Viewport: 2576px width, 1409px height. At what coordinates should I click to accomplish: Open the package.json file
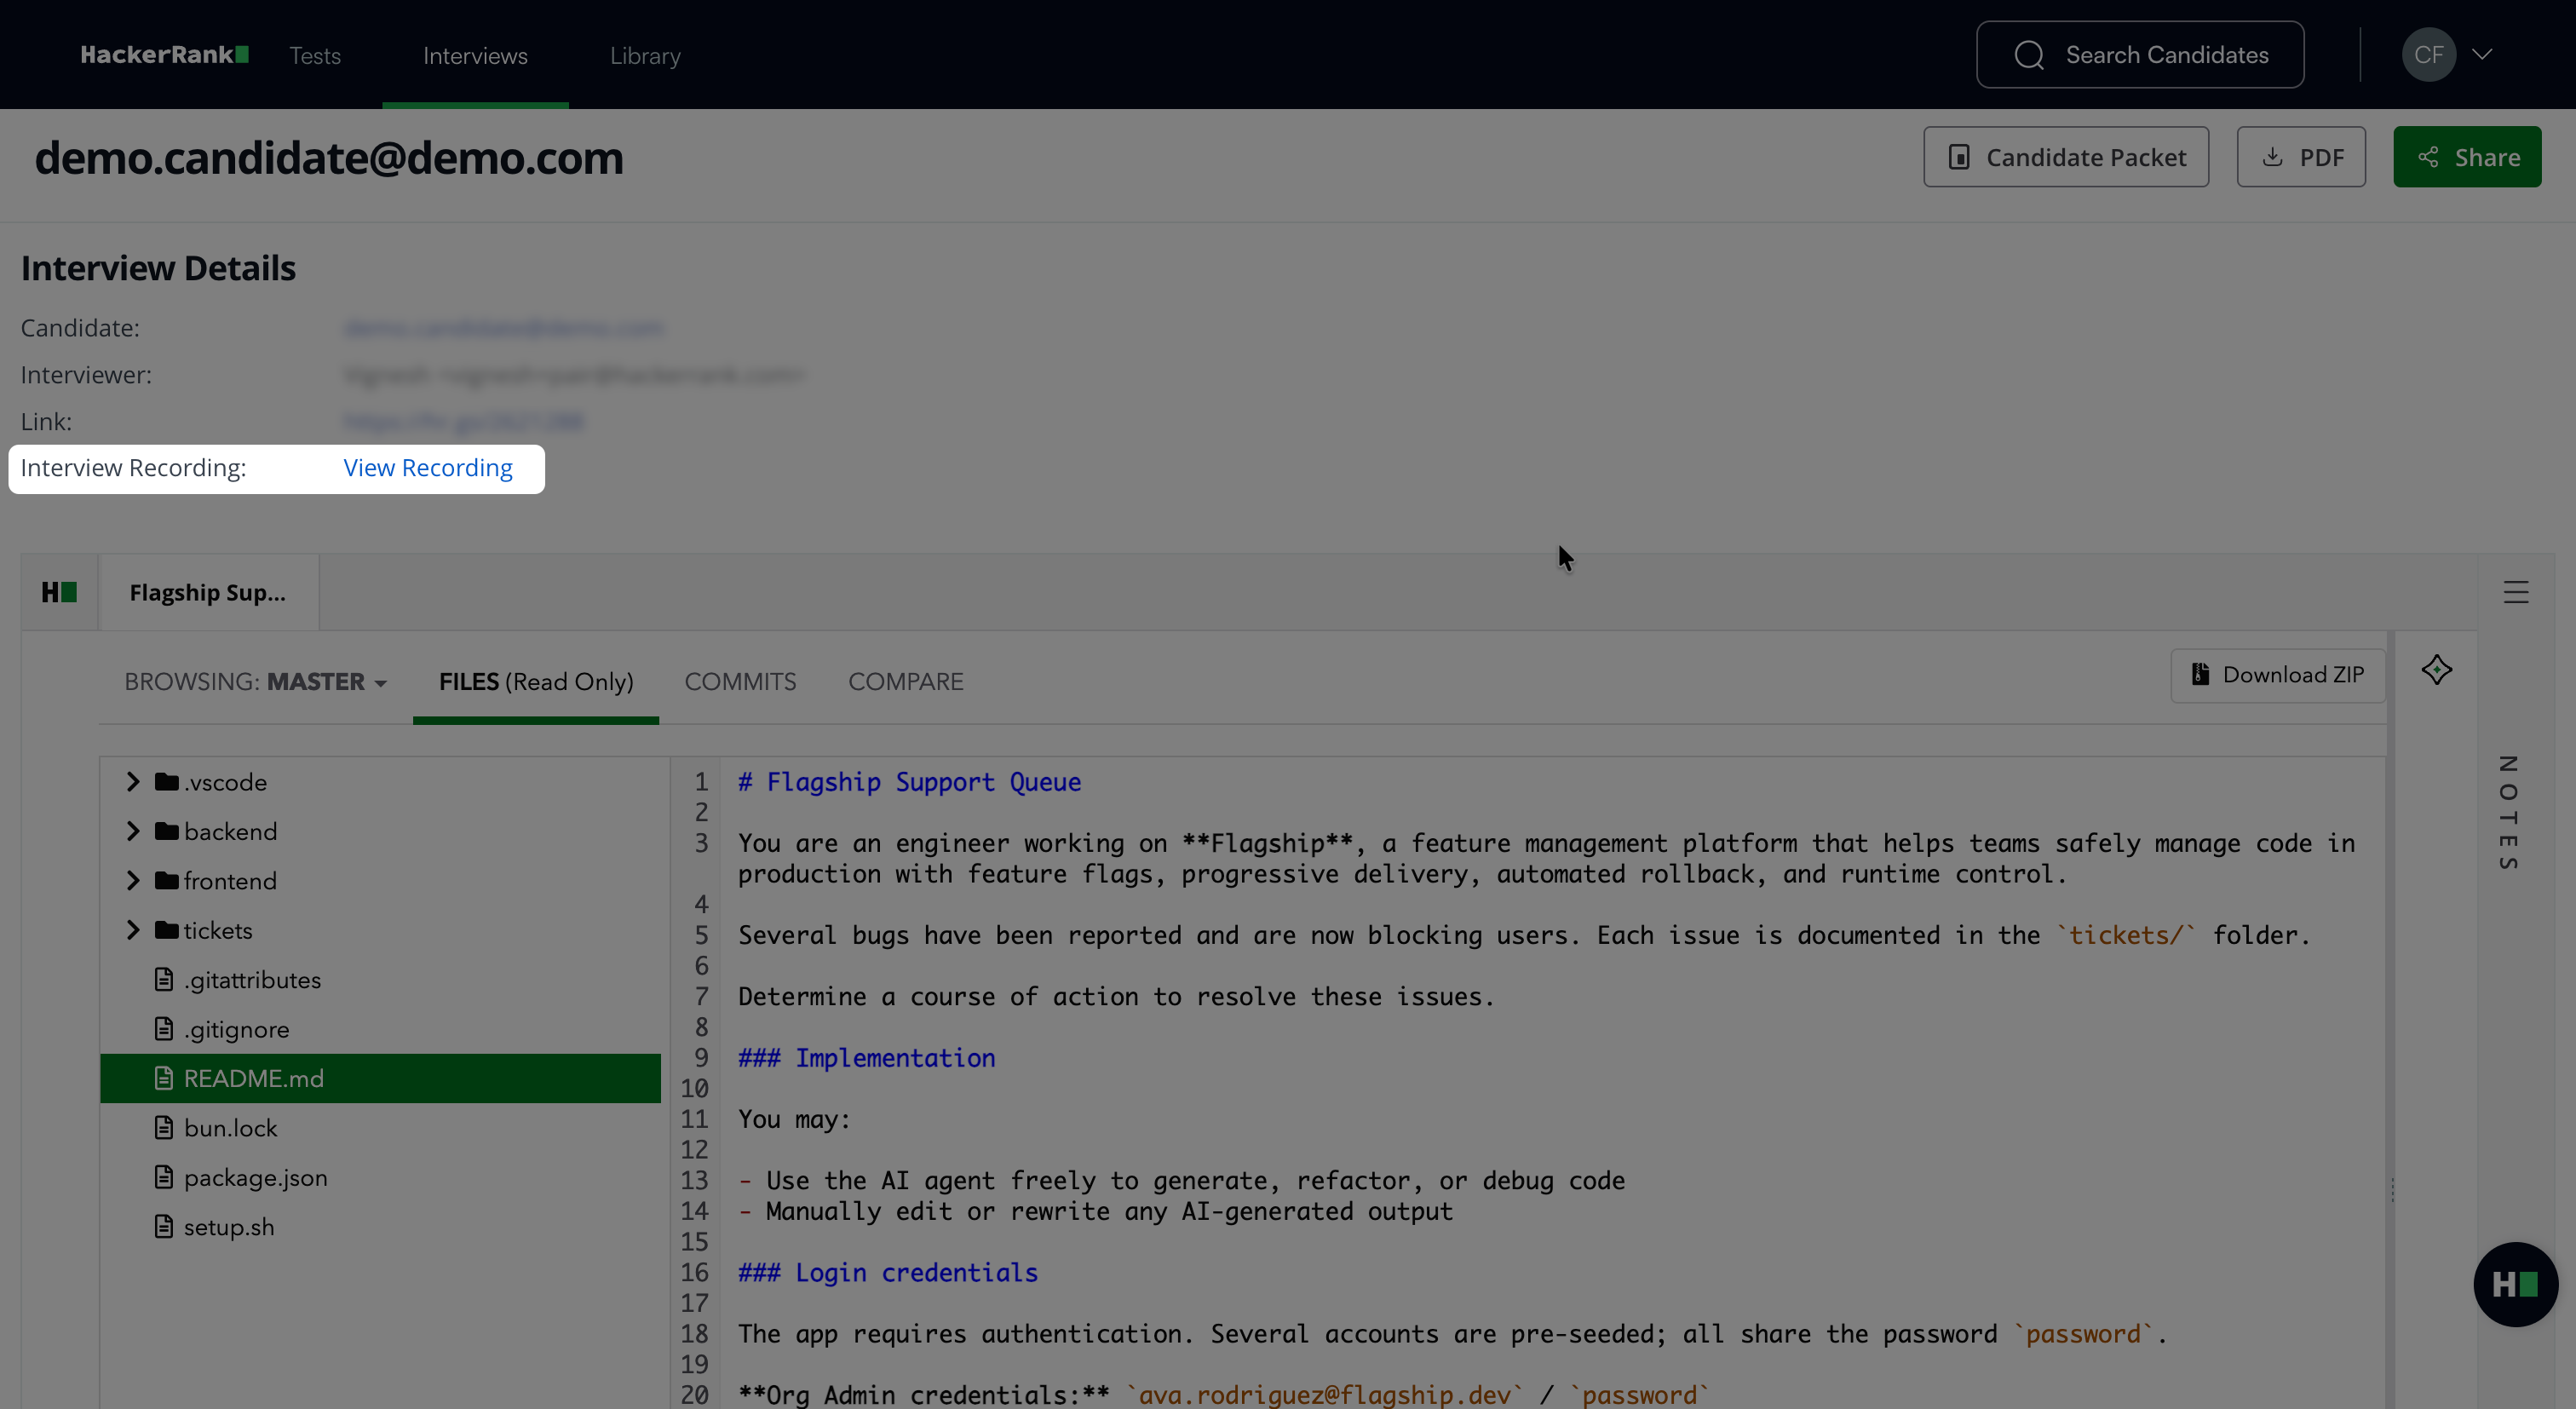click(x=255, y=1178)
